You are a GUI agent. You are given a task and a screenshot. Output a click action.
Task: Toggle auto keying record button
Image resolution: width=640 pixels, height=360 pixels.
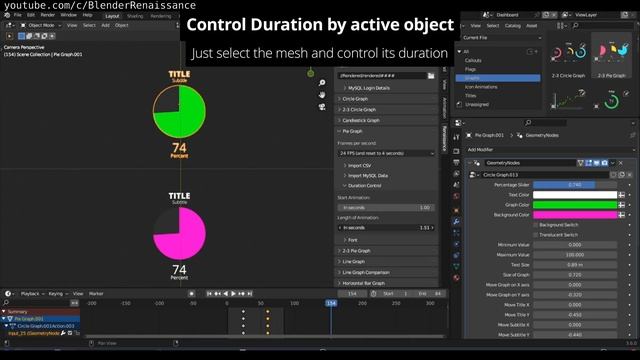tap(191, 293)
